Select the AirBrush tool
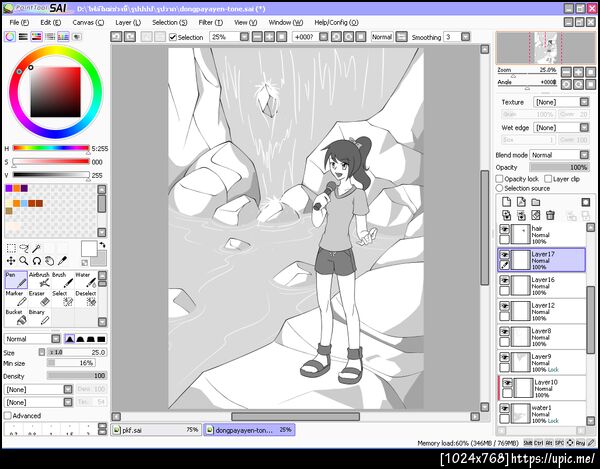 39,280
